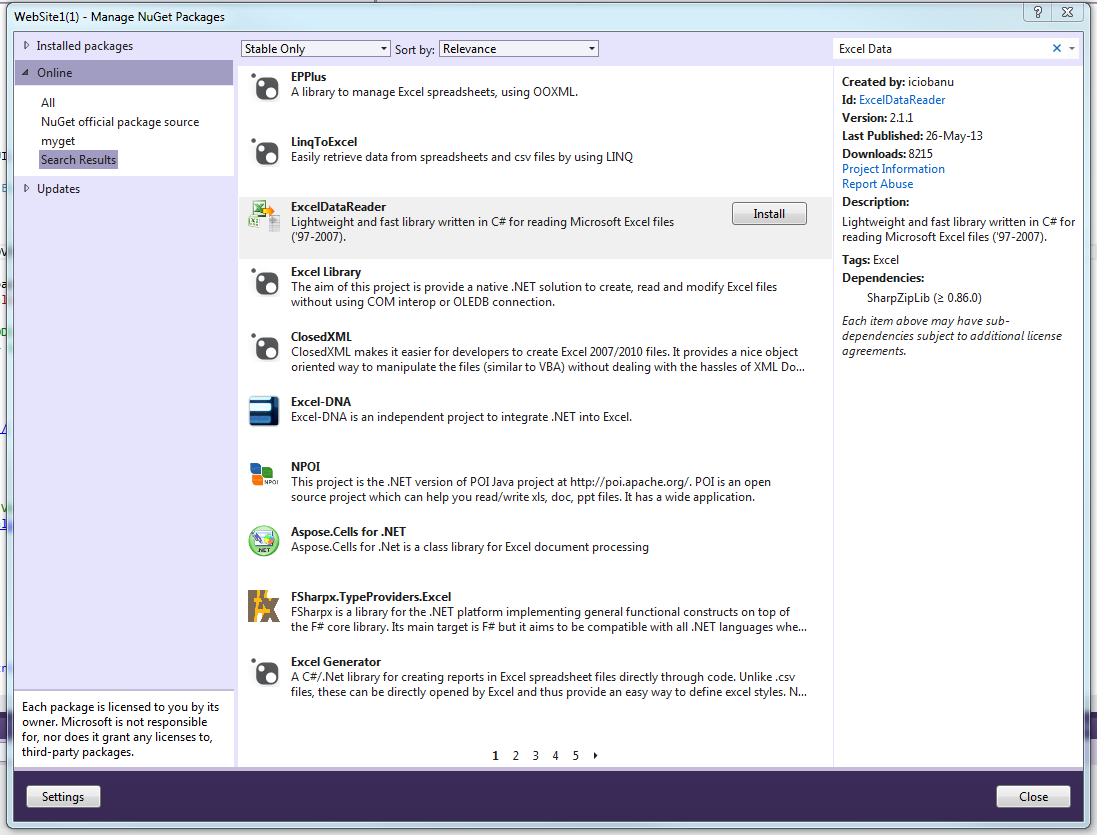Select the NPOI package title
This screenshot has height=835, width=1097.
pos(306,467)
